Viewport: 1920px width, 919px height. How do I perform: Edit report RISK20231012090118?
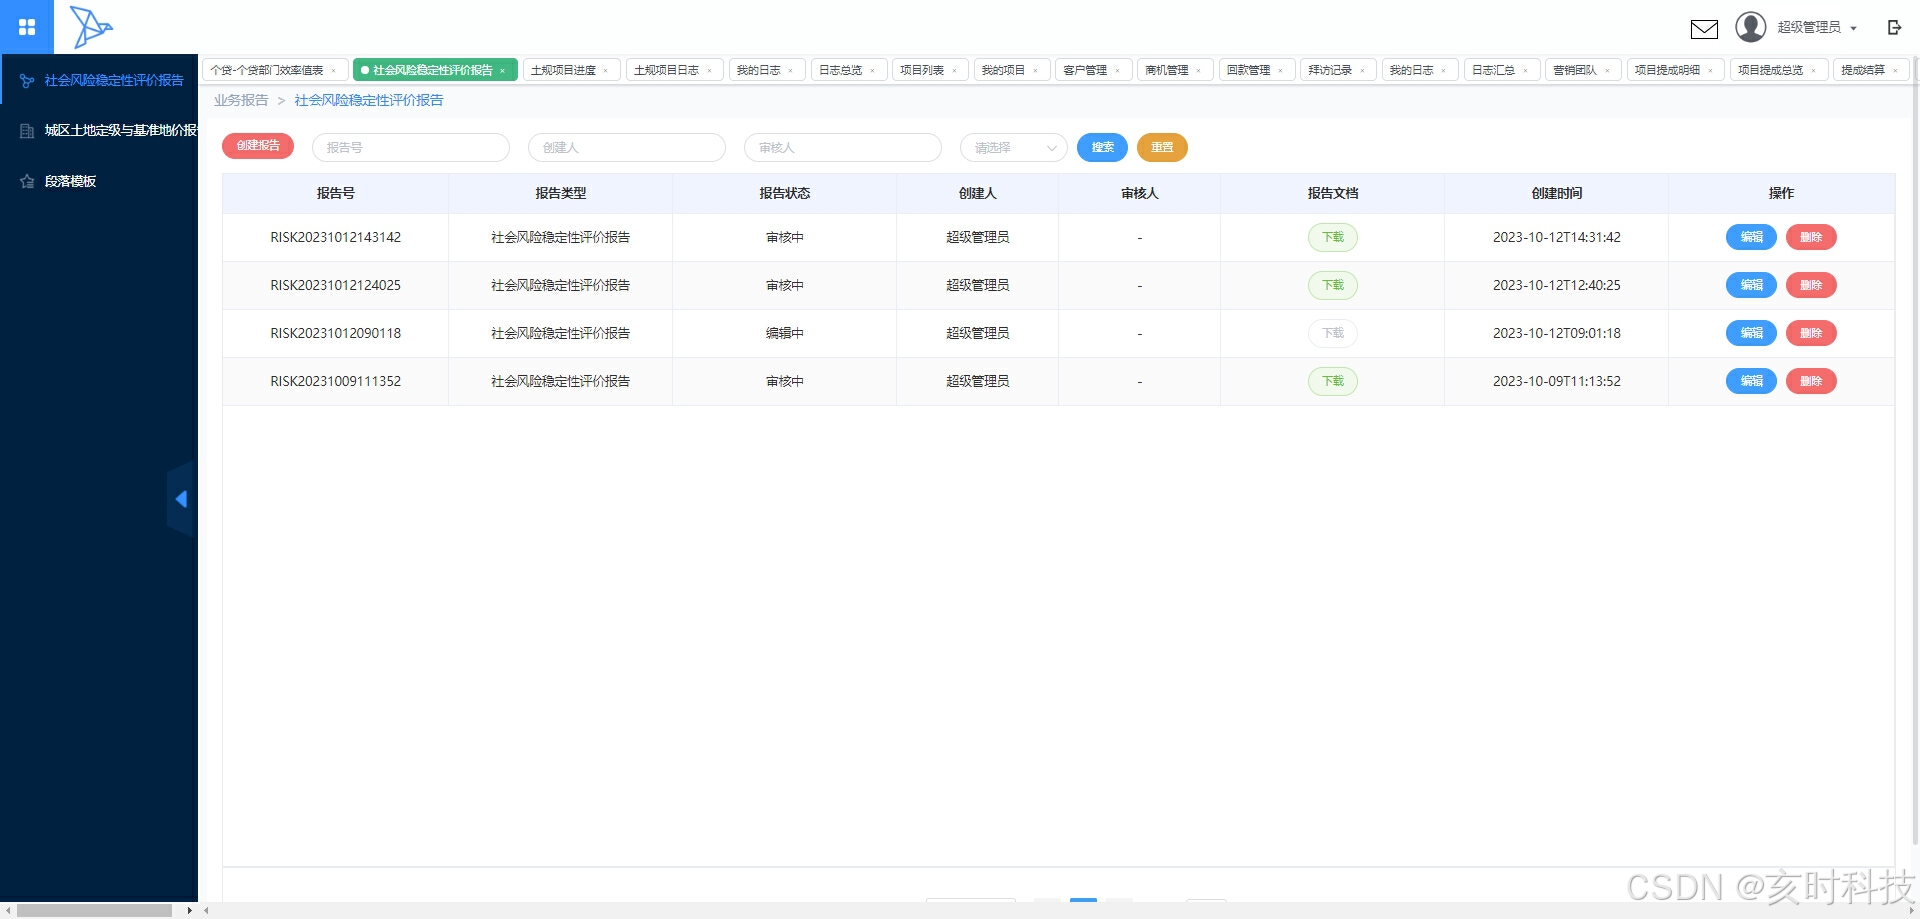tap(1751, 334)
